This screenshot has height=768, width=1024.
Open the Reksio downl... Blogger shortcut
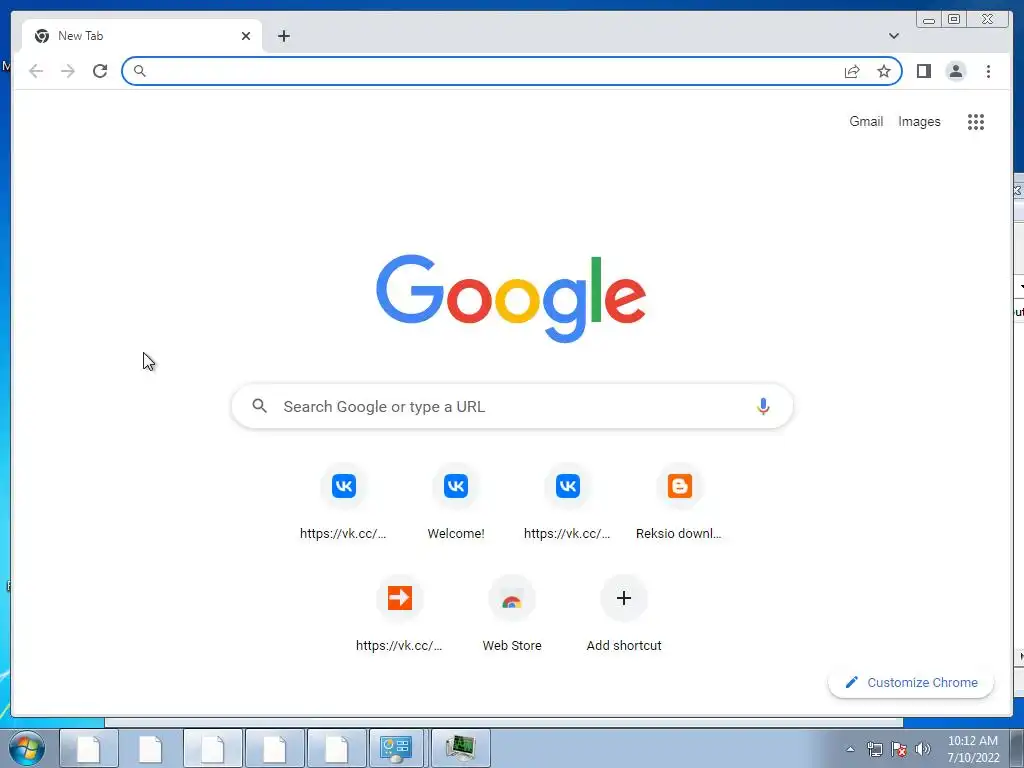[x=679, y=504]
